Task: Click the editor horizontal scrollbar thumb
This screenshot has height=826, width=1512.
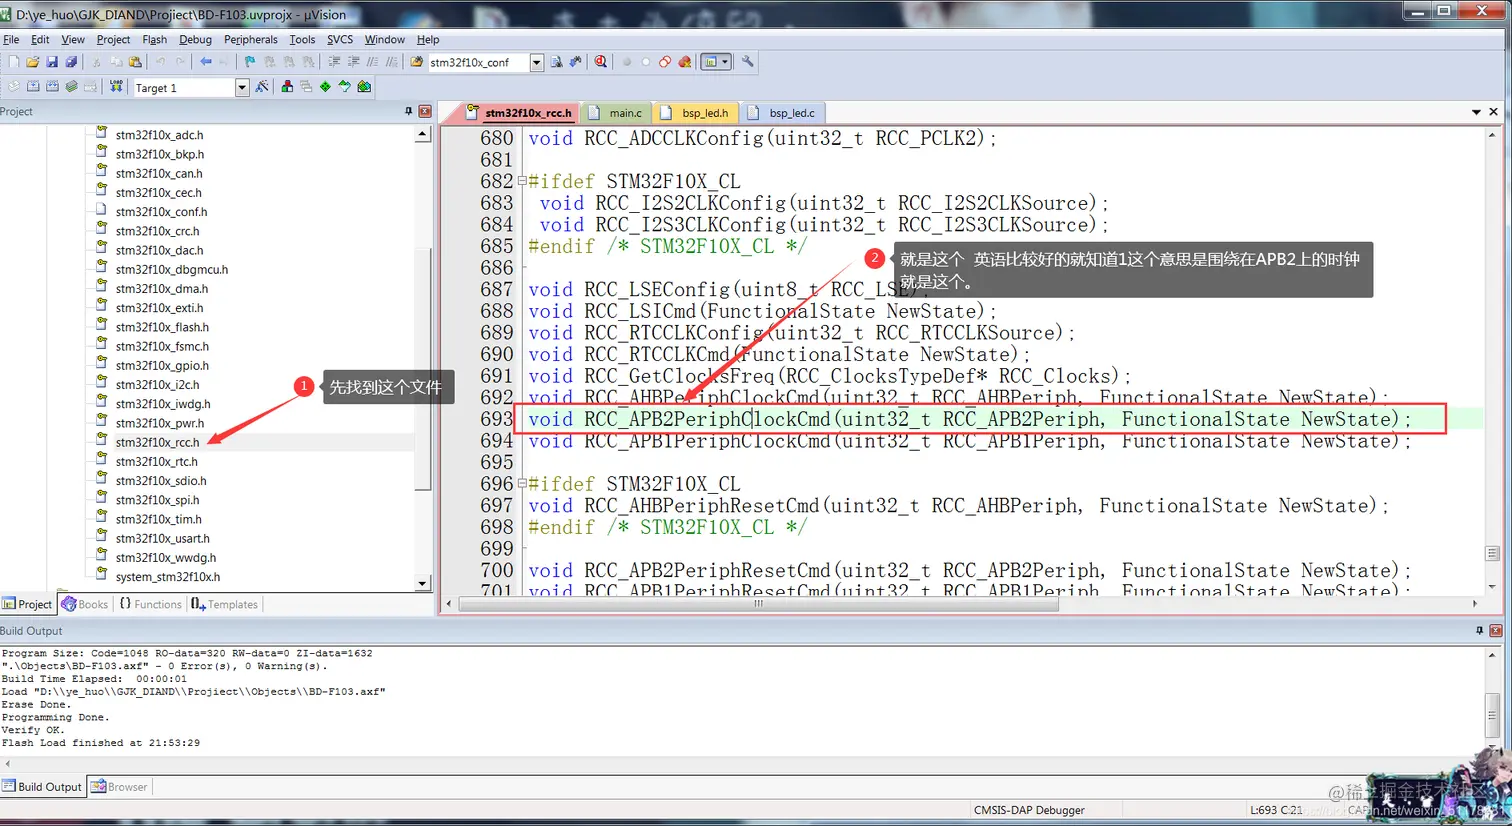Action: [757, 603]
